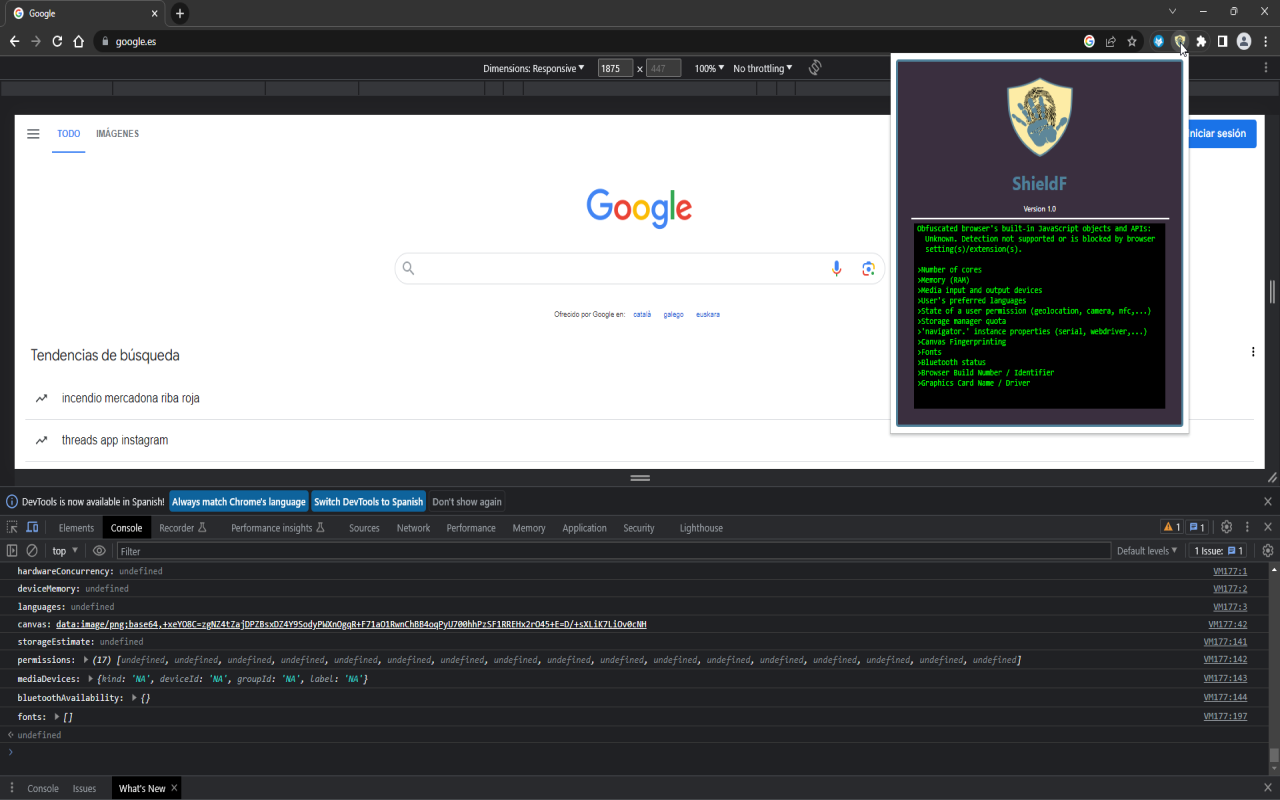This screenshot has width=1280, height=800.
Task: Open the canvas data:image/png link
Action: [x=351, y=624]
